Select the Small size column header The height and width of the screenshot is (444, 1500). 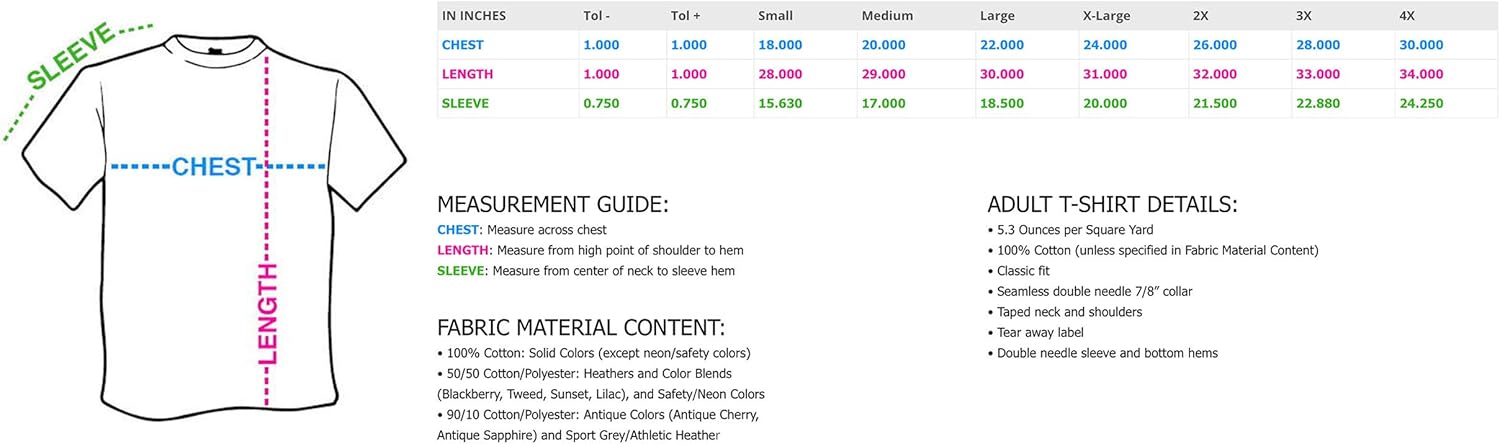777,16
